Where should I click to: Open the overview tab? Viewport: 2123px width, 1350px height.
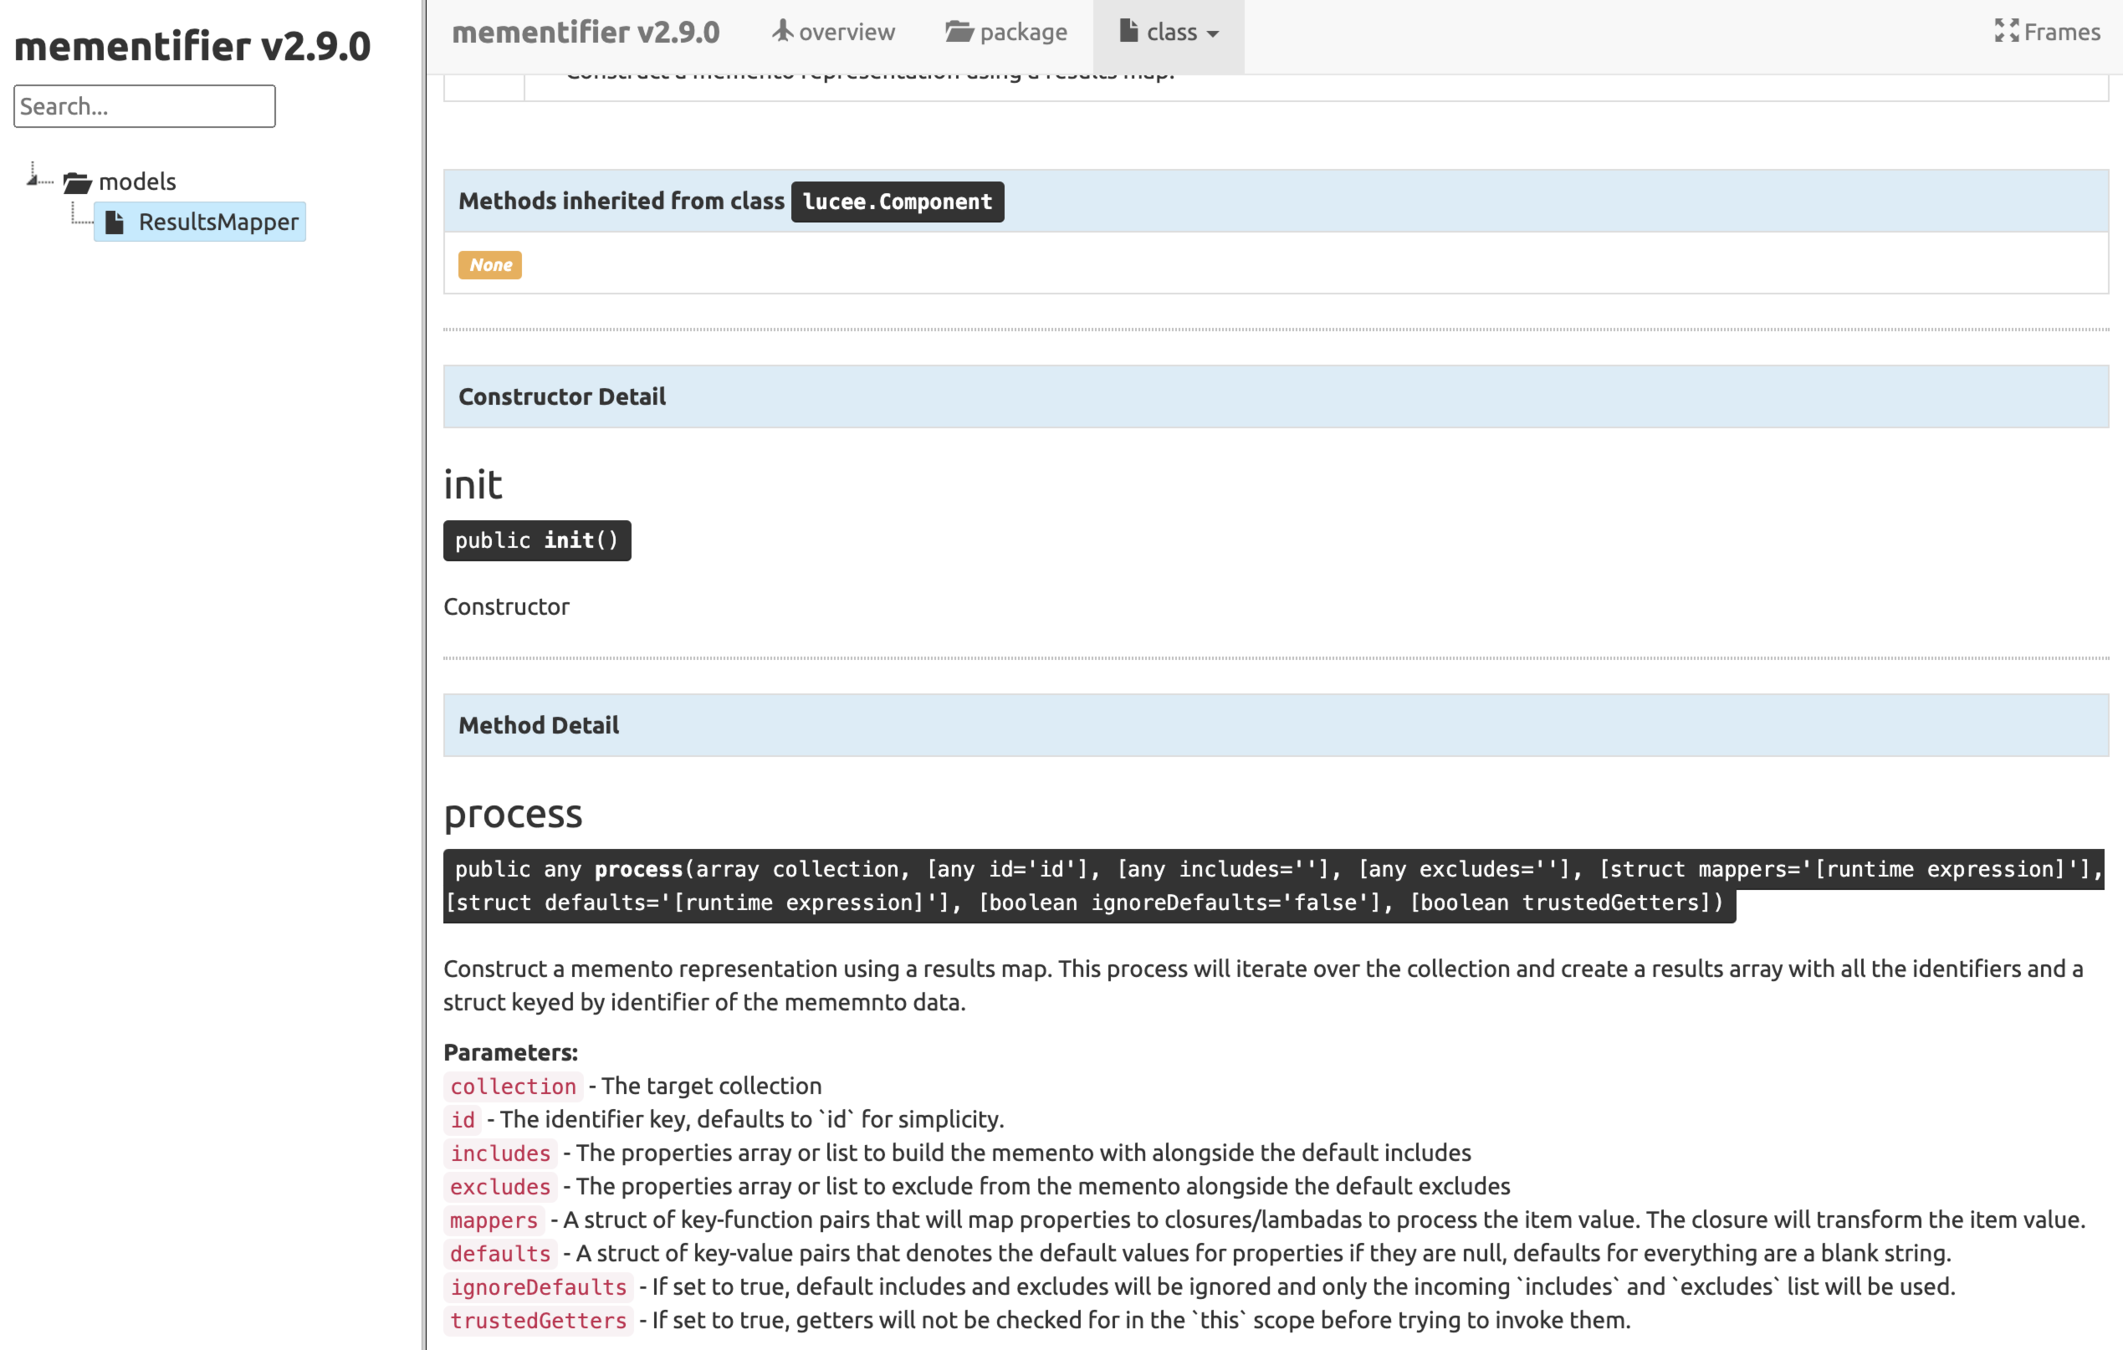point(846,32)
